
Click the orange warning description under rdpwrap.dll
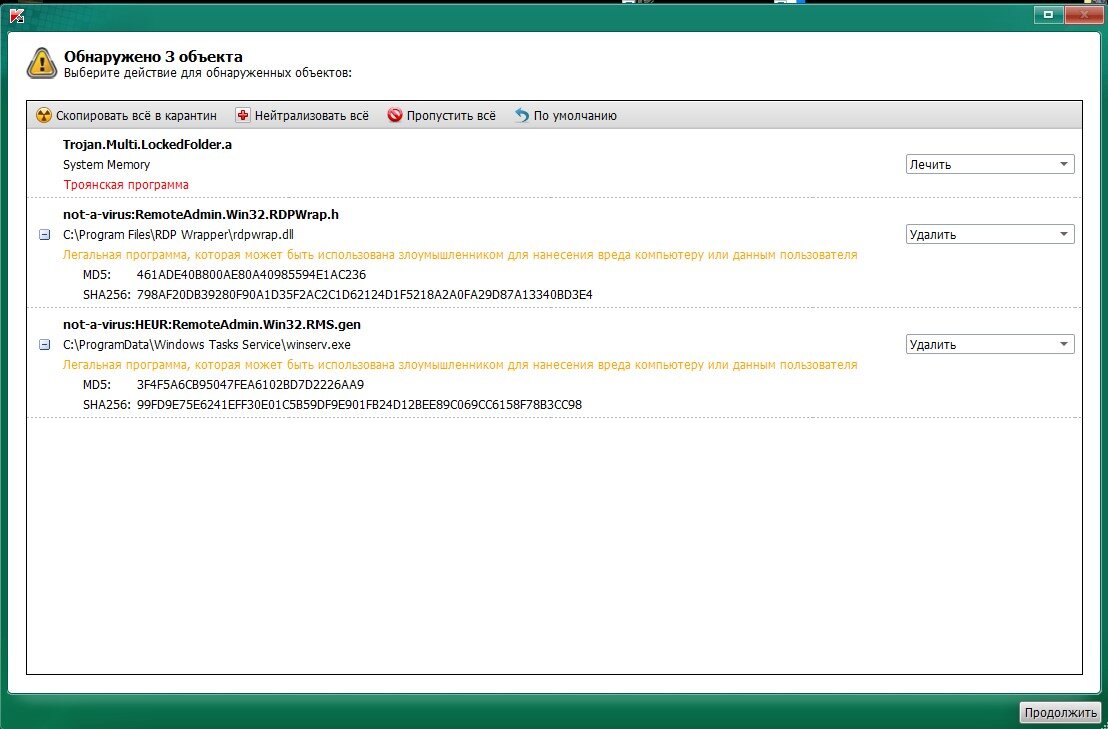click(x=460, y=255)
